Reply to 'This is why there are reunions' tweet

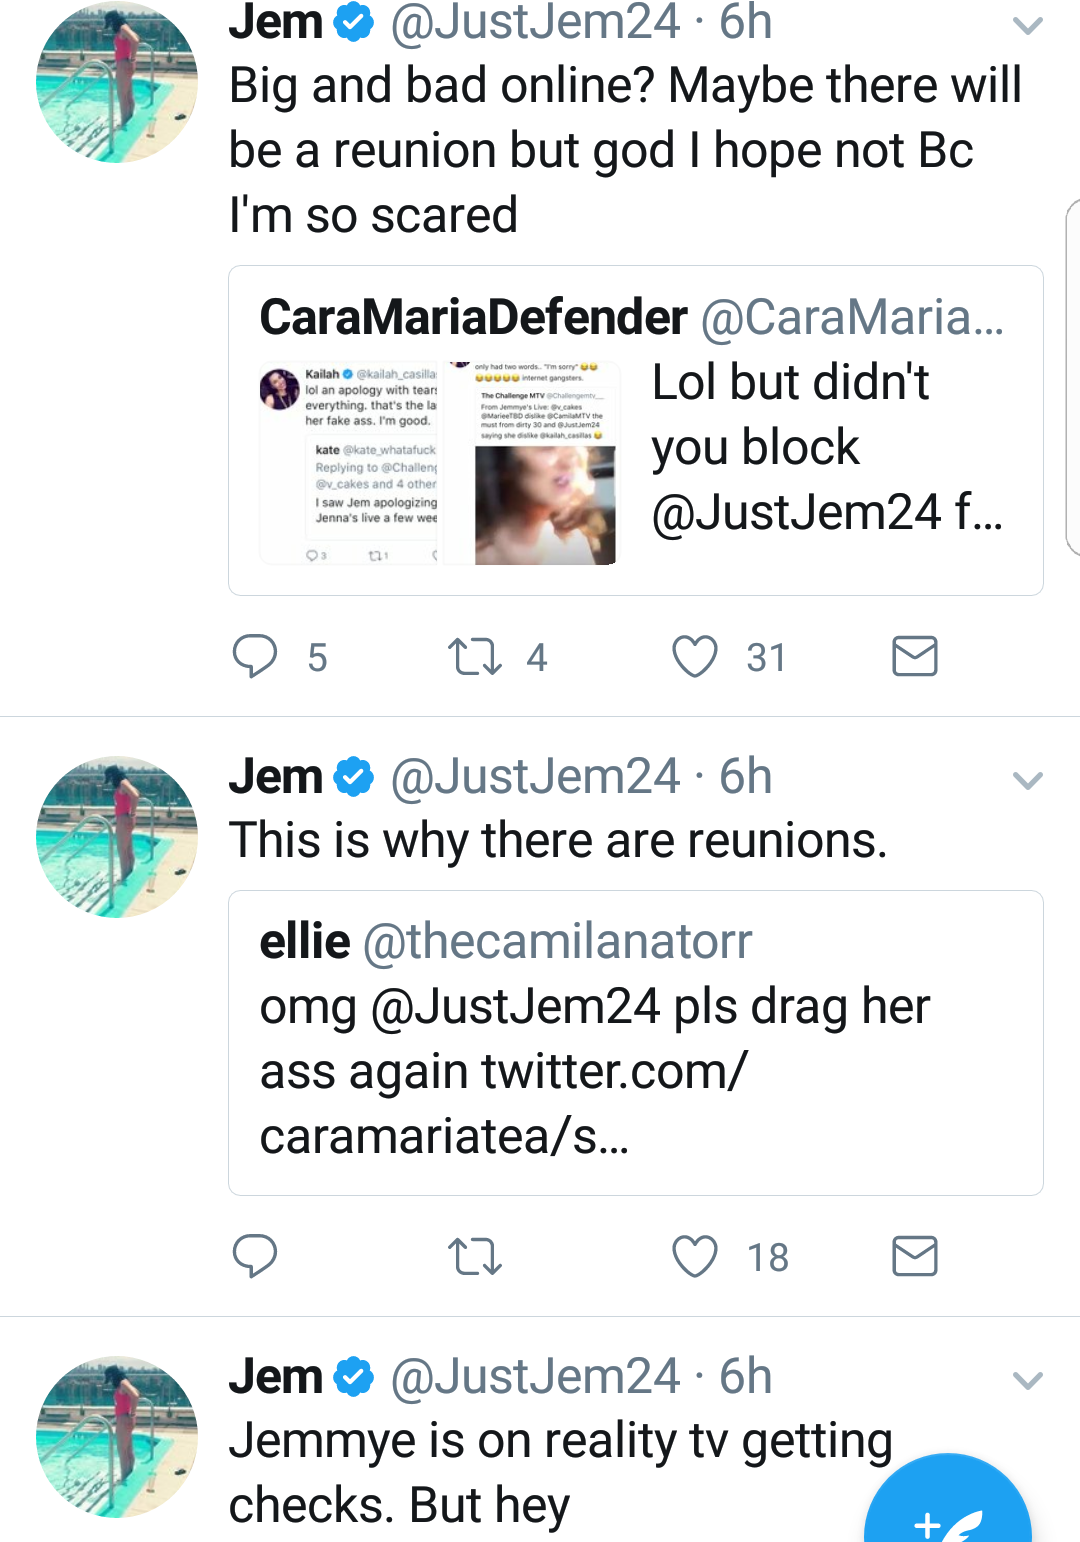coord(255,1256)
